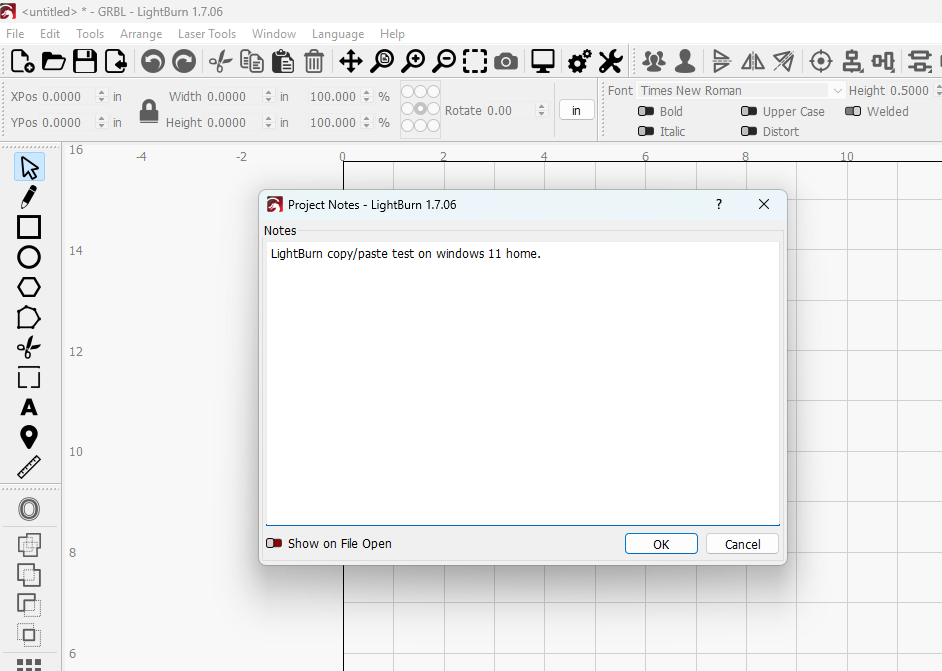Toggle the Bold text switch
The image size is (942, 671).
(646, 111)
